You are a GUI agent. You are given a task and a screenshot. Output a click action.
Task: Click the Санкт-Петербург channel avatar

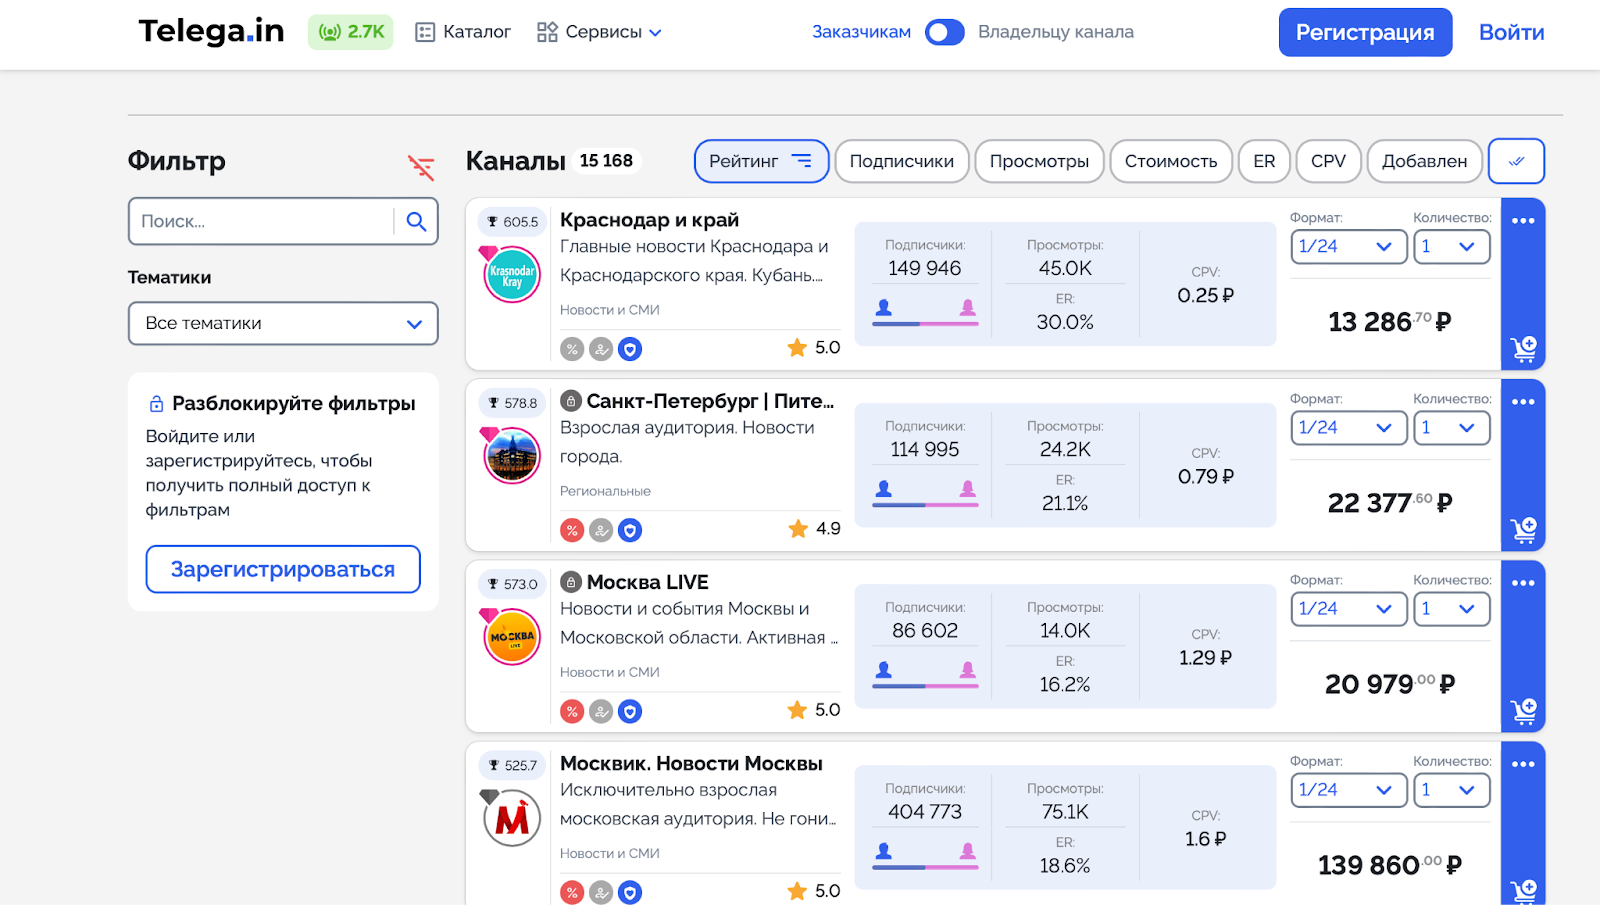pos(512,455)
